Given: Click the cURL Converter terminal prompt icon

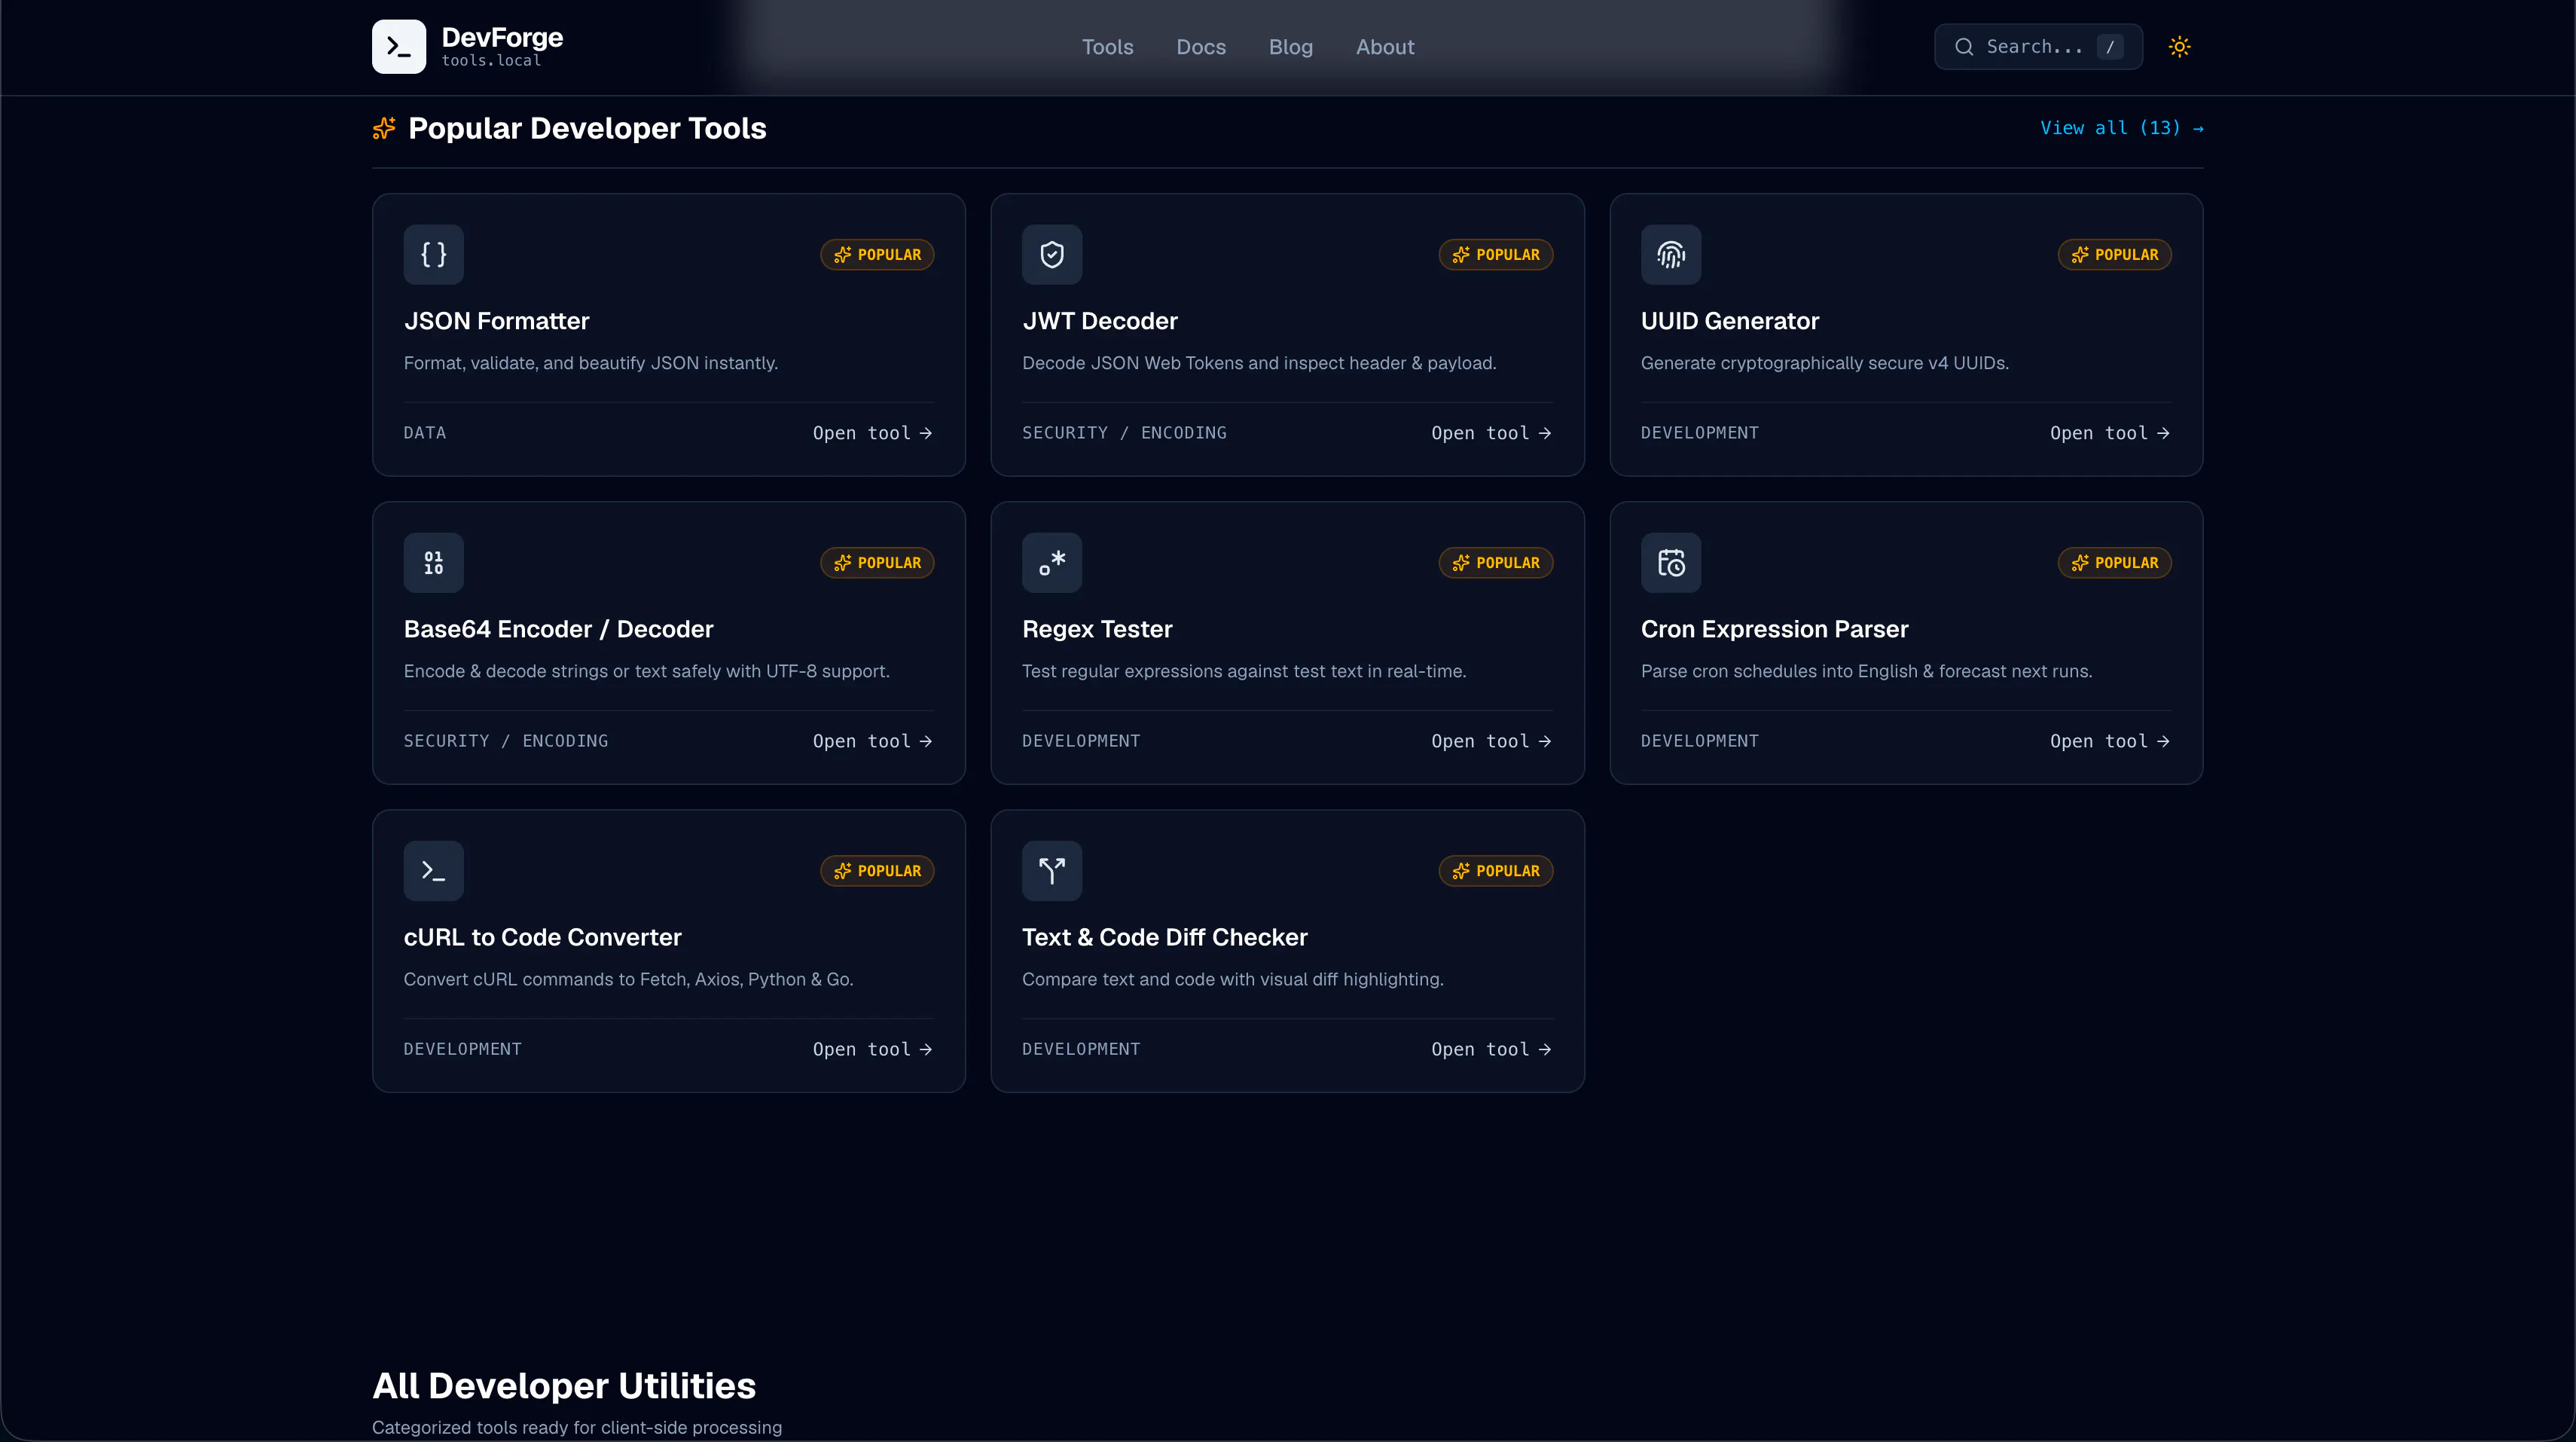Looking at the screenshot, I should (433, 870).
